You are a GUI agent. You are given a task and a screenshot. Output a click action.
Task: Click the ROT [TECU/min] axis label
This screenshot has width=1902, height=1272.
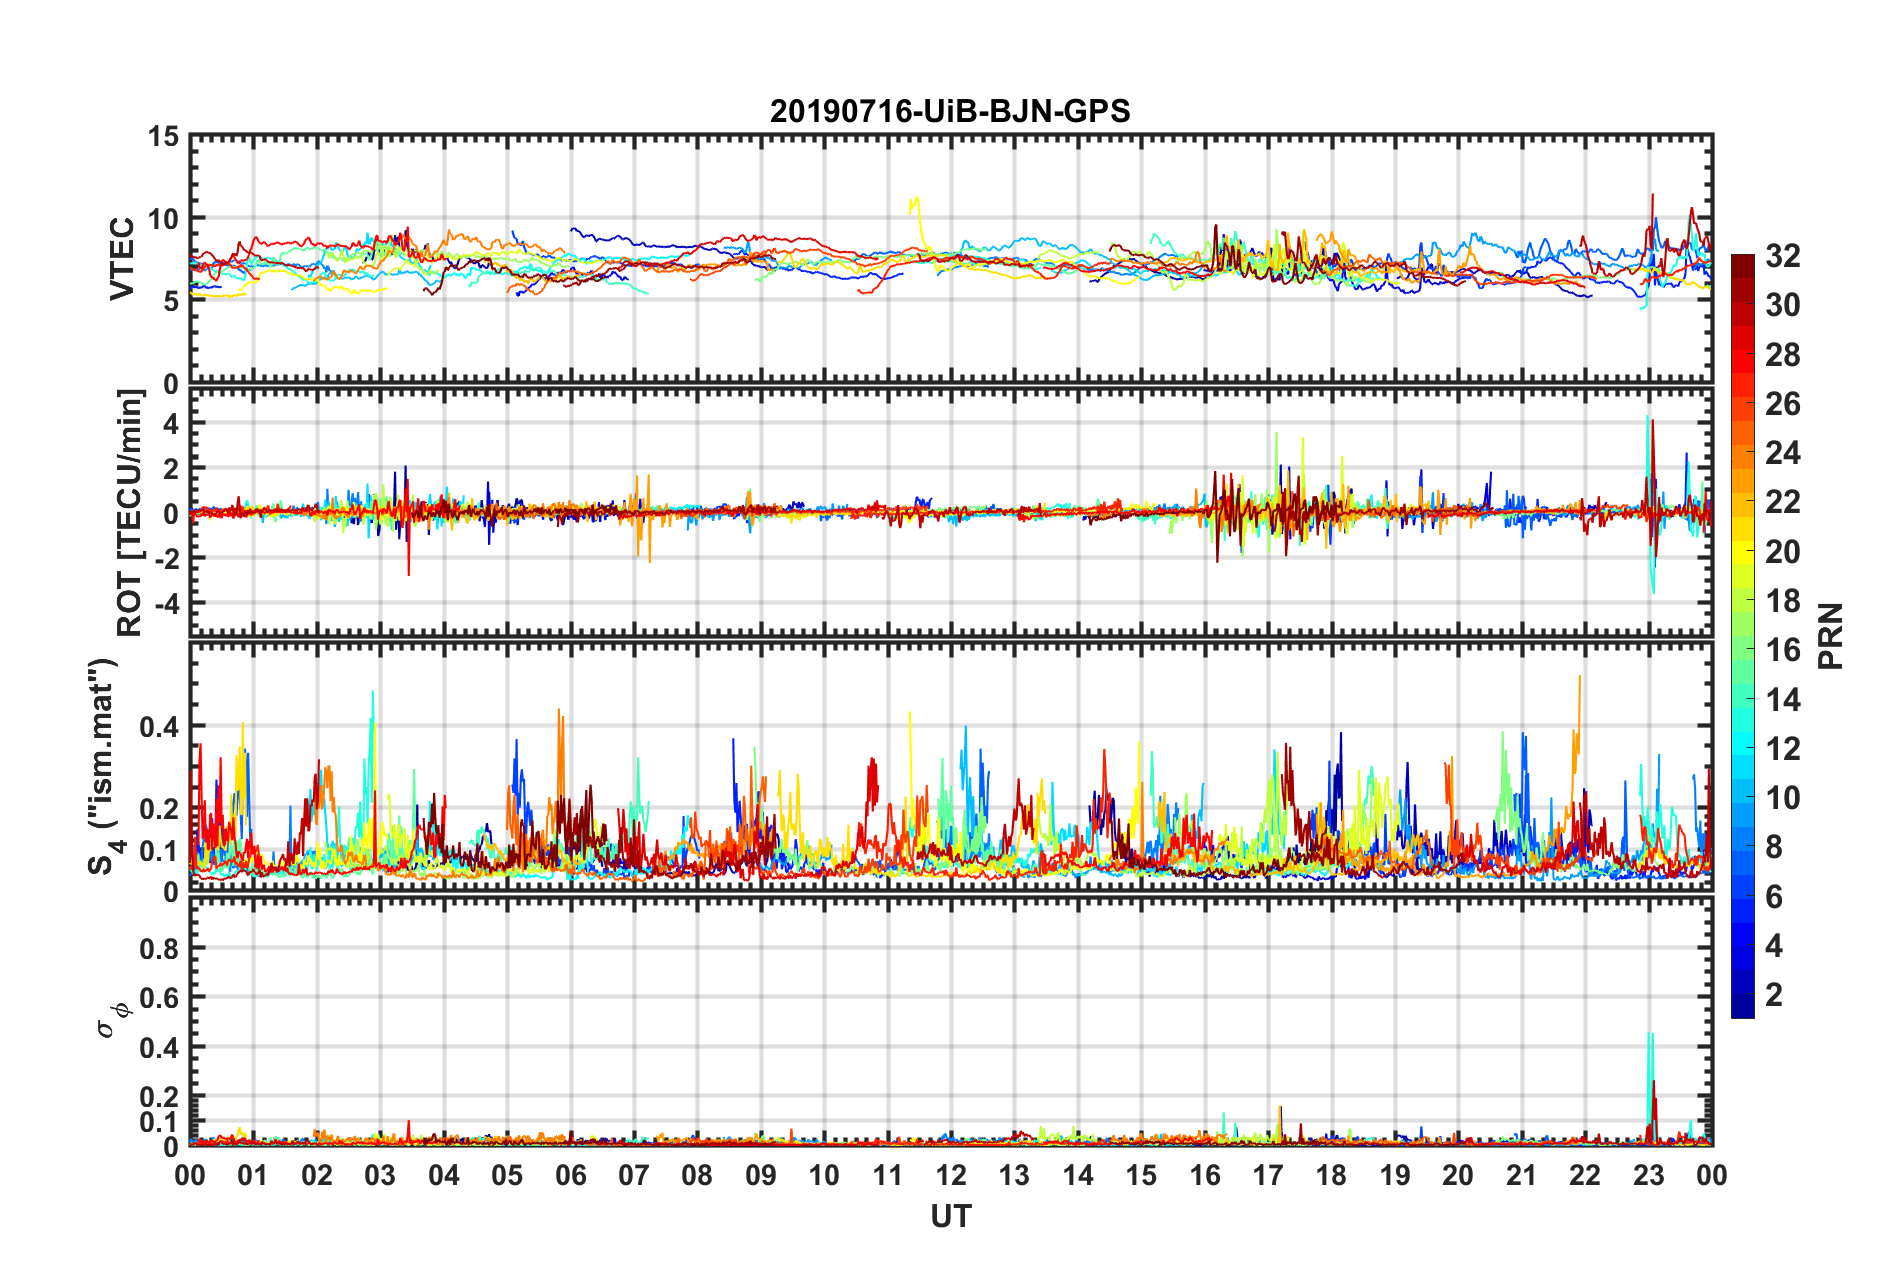[x=130, y=513]
